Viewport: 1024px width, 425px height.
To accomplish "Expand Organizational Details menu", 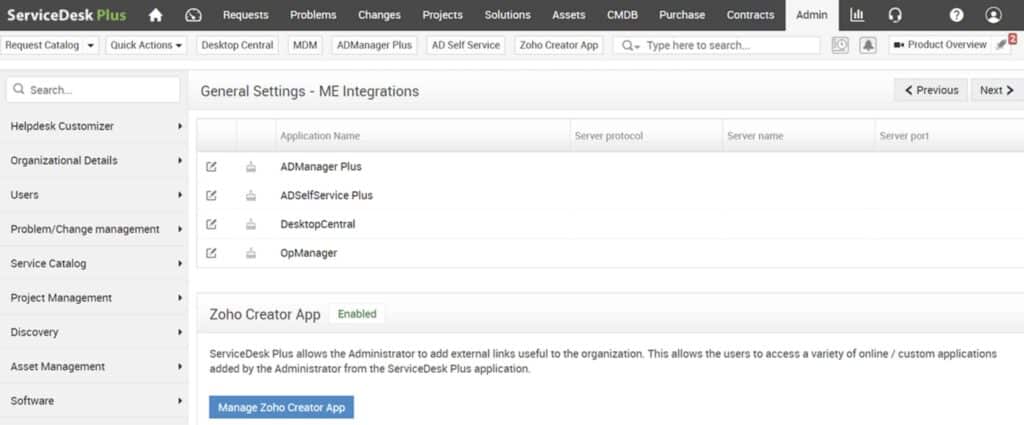I will click(x=95, y=161).
